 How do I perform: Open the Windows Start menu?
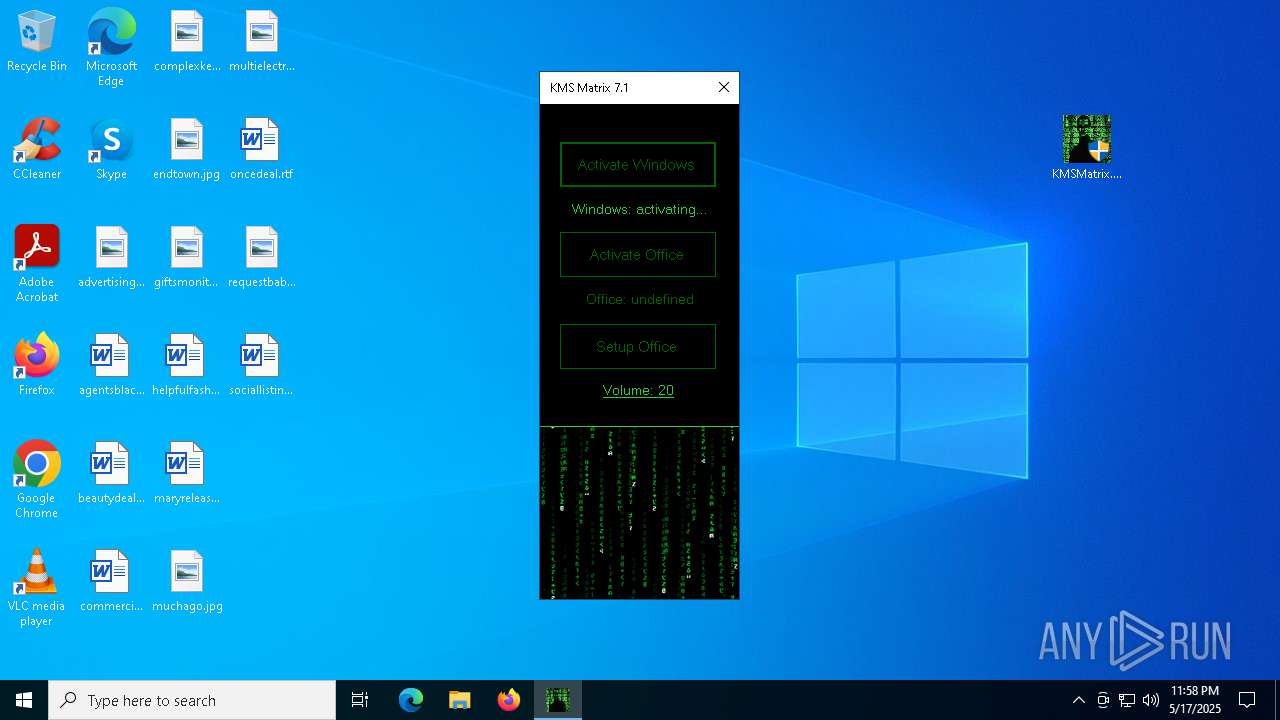(24, 700)
